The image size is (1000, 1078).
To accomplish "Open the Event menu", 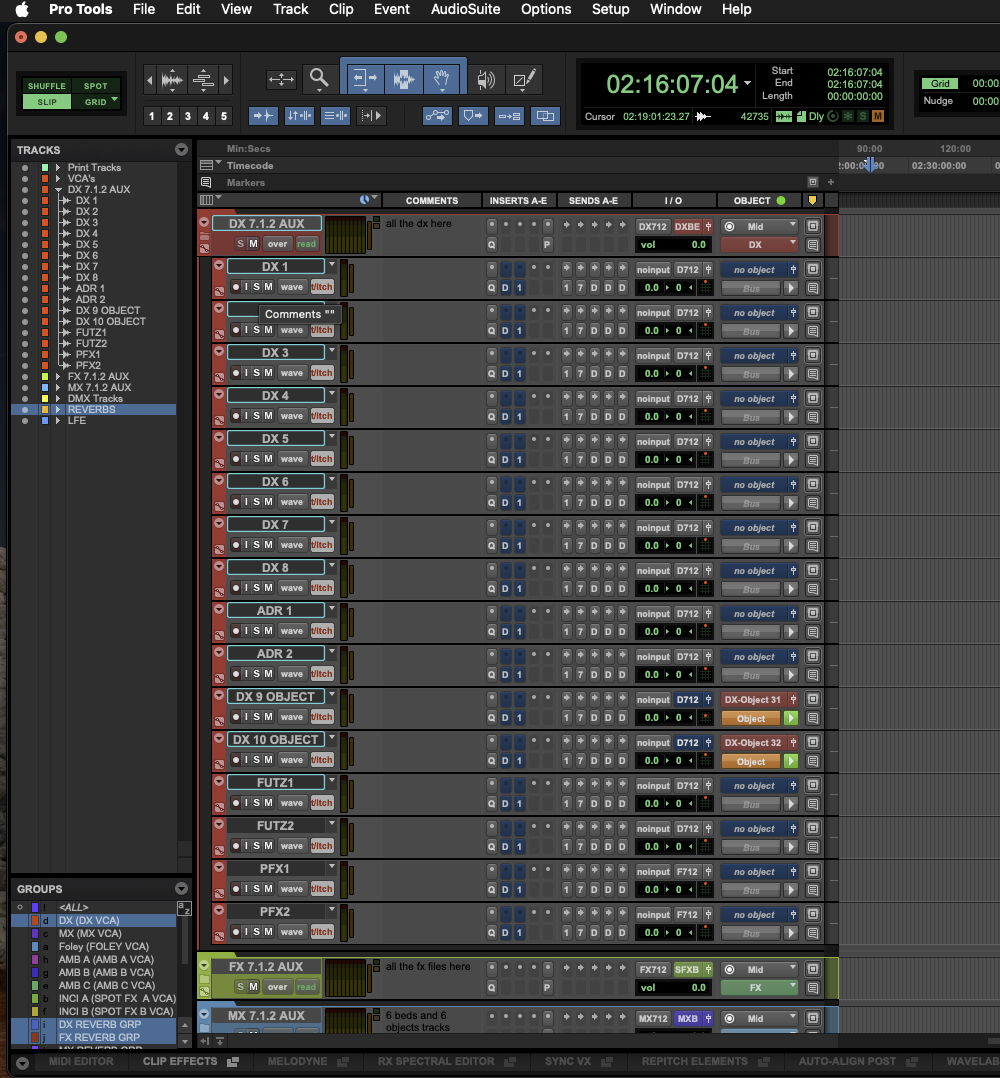I will coord(392,9).
